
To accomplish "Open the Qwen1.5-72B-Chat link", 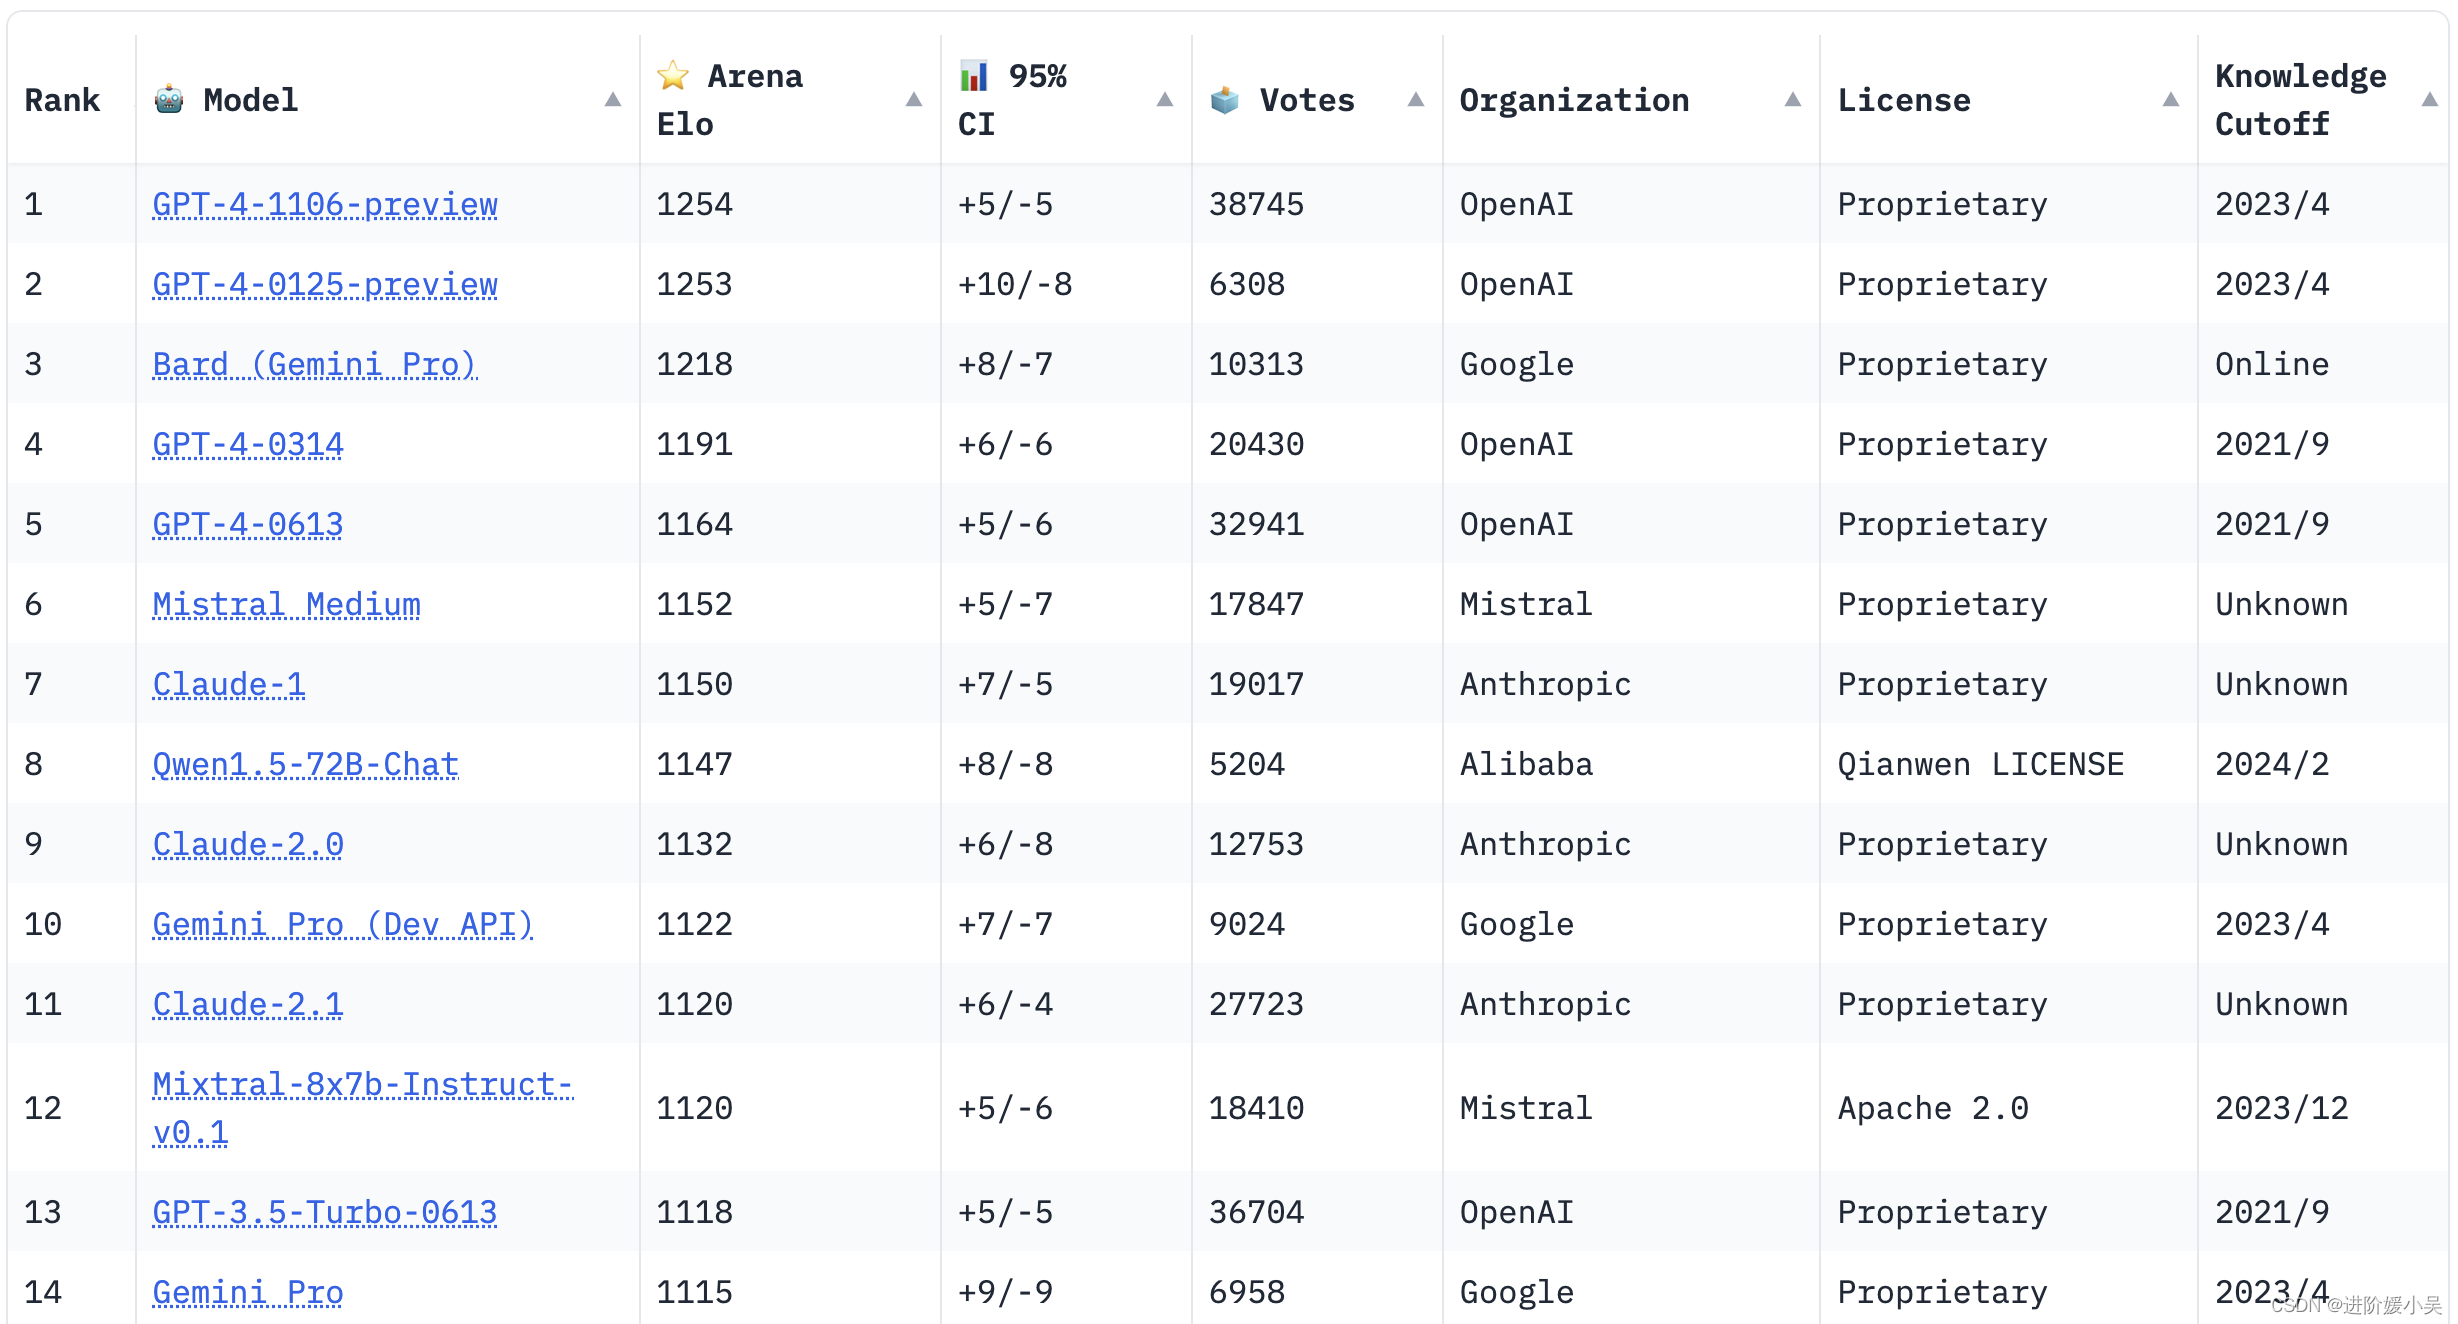I will click(x=306, y=764).
